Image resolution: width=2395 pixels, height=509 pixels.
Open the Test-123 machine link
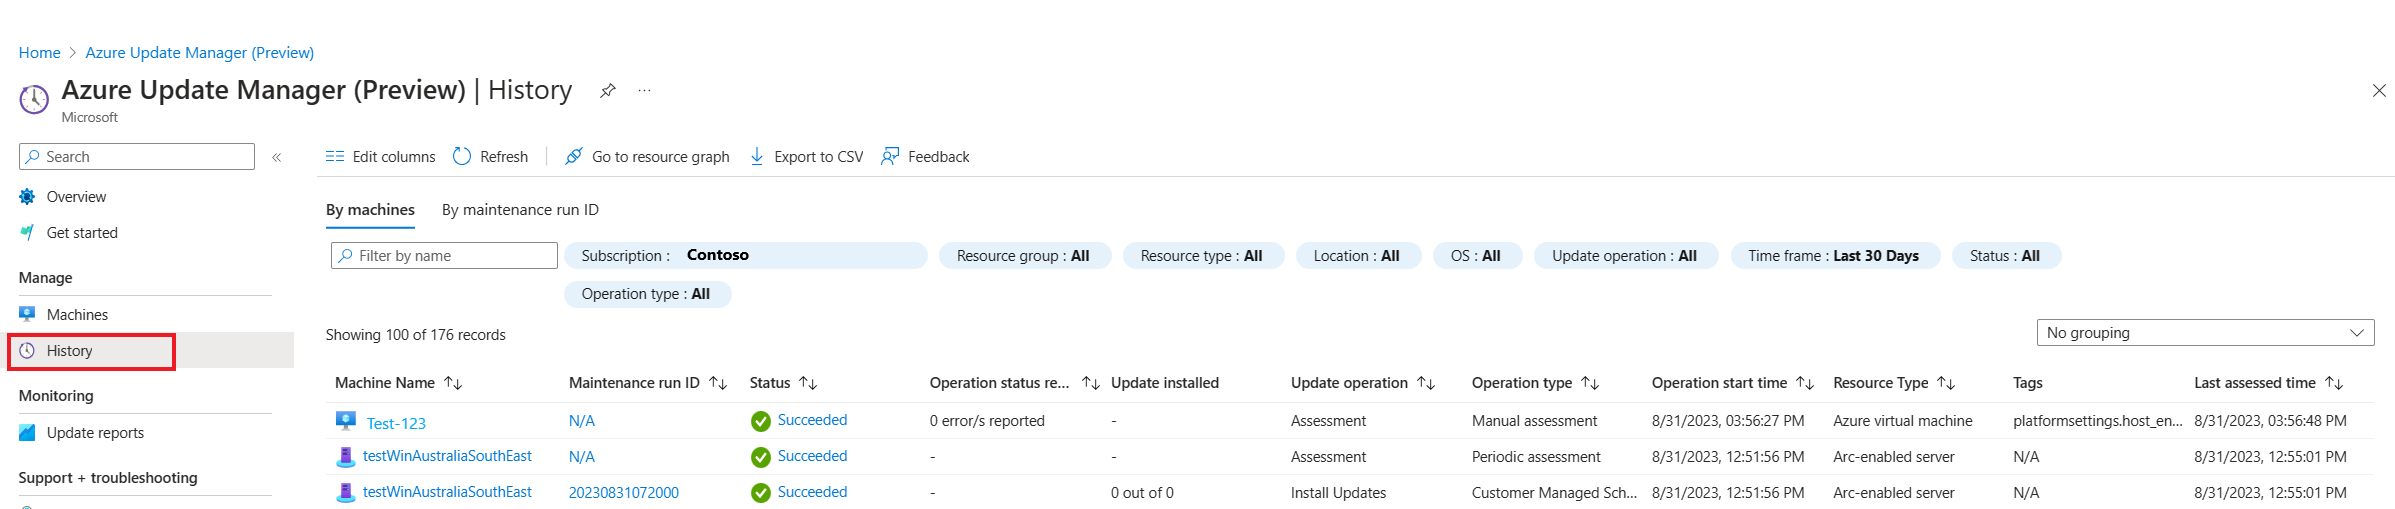coord(396,423)
